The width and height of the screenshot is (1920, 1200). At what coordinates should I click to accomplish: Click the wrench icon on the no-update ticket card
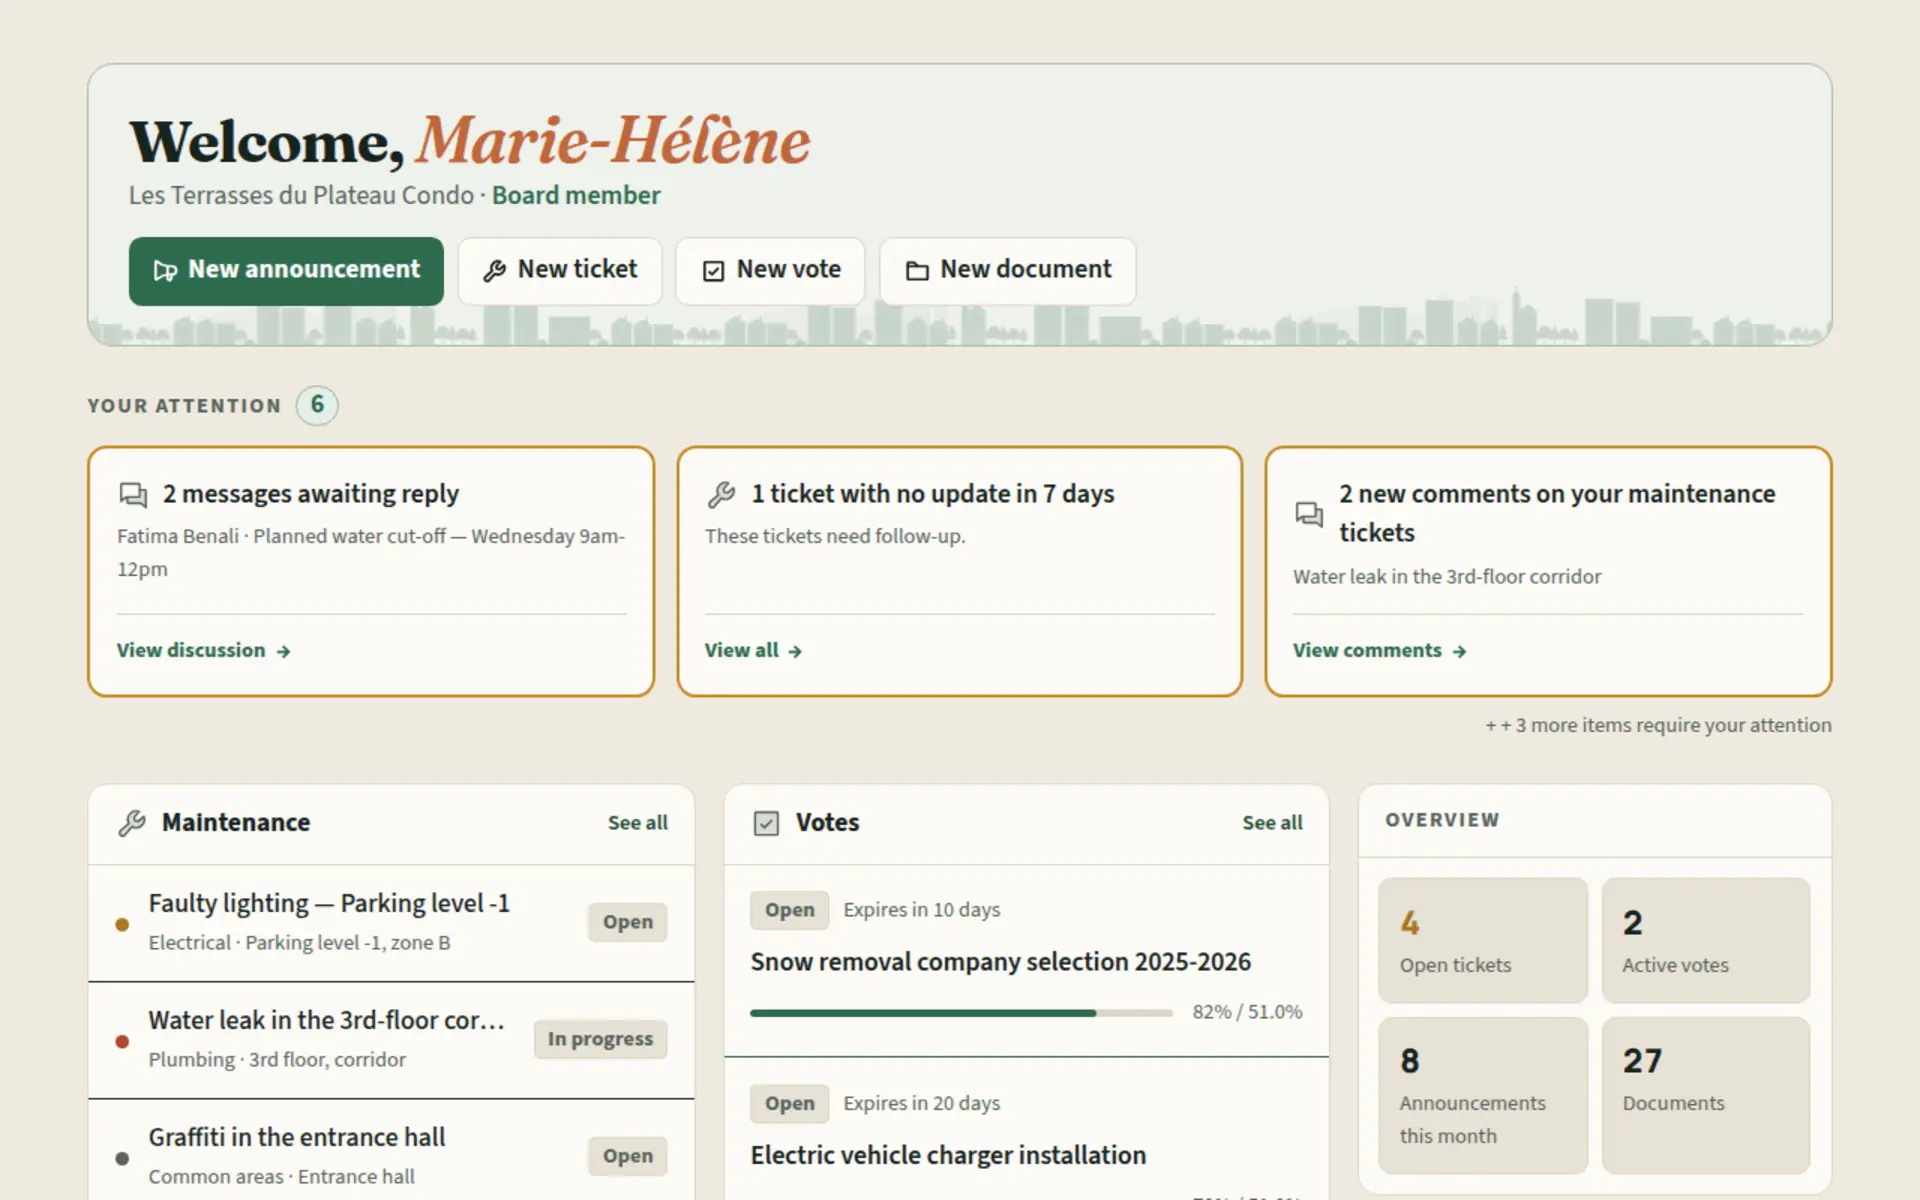tap(721, 494)
